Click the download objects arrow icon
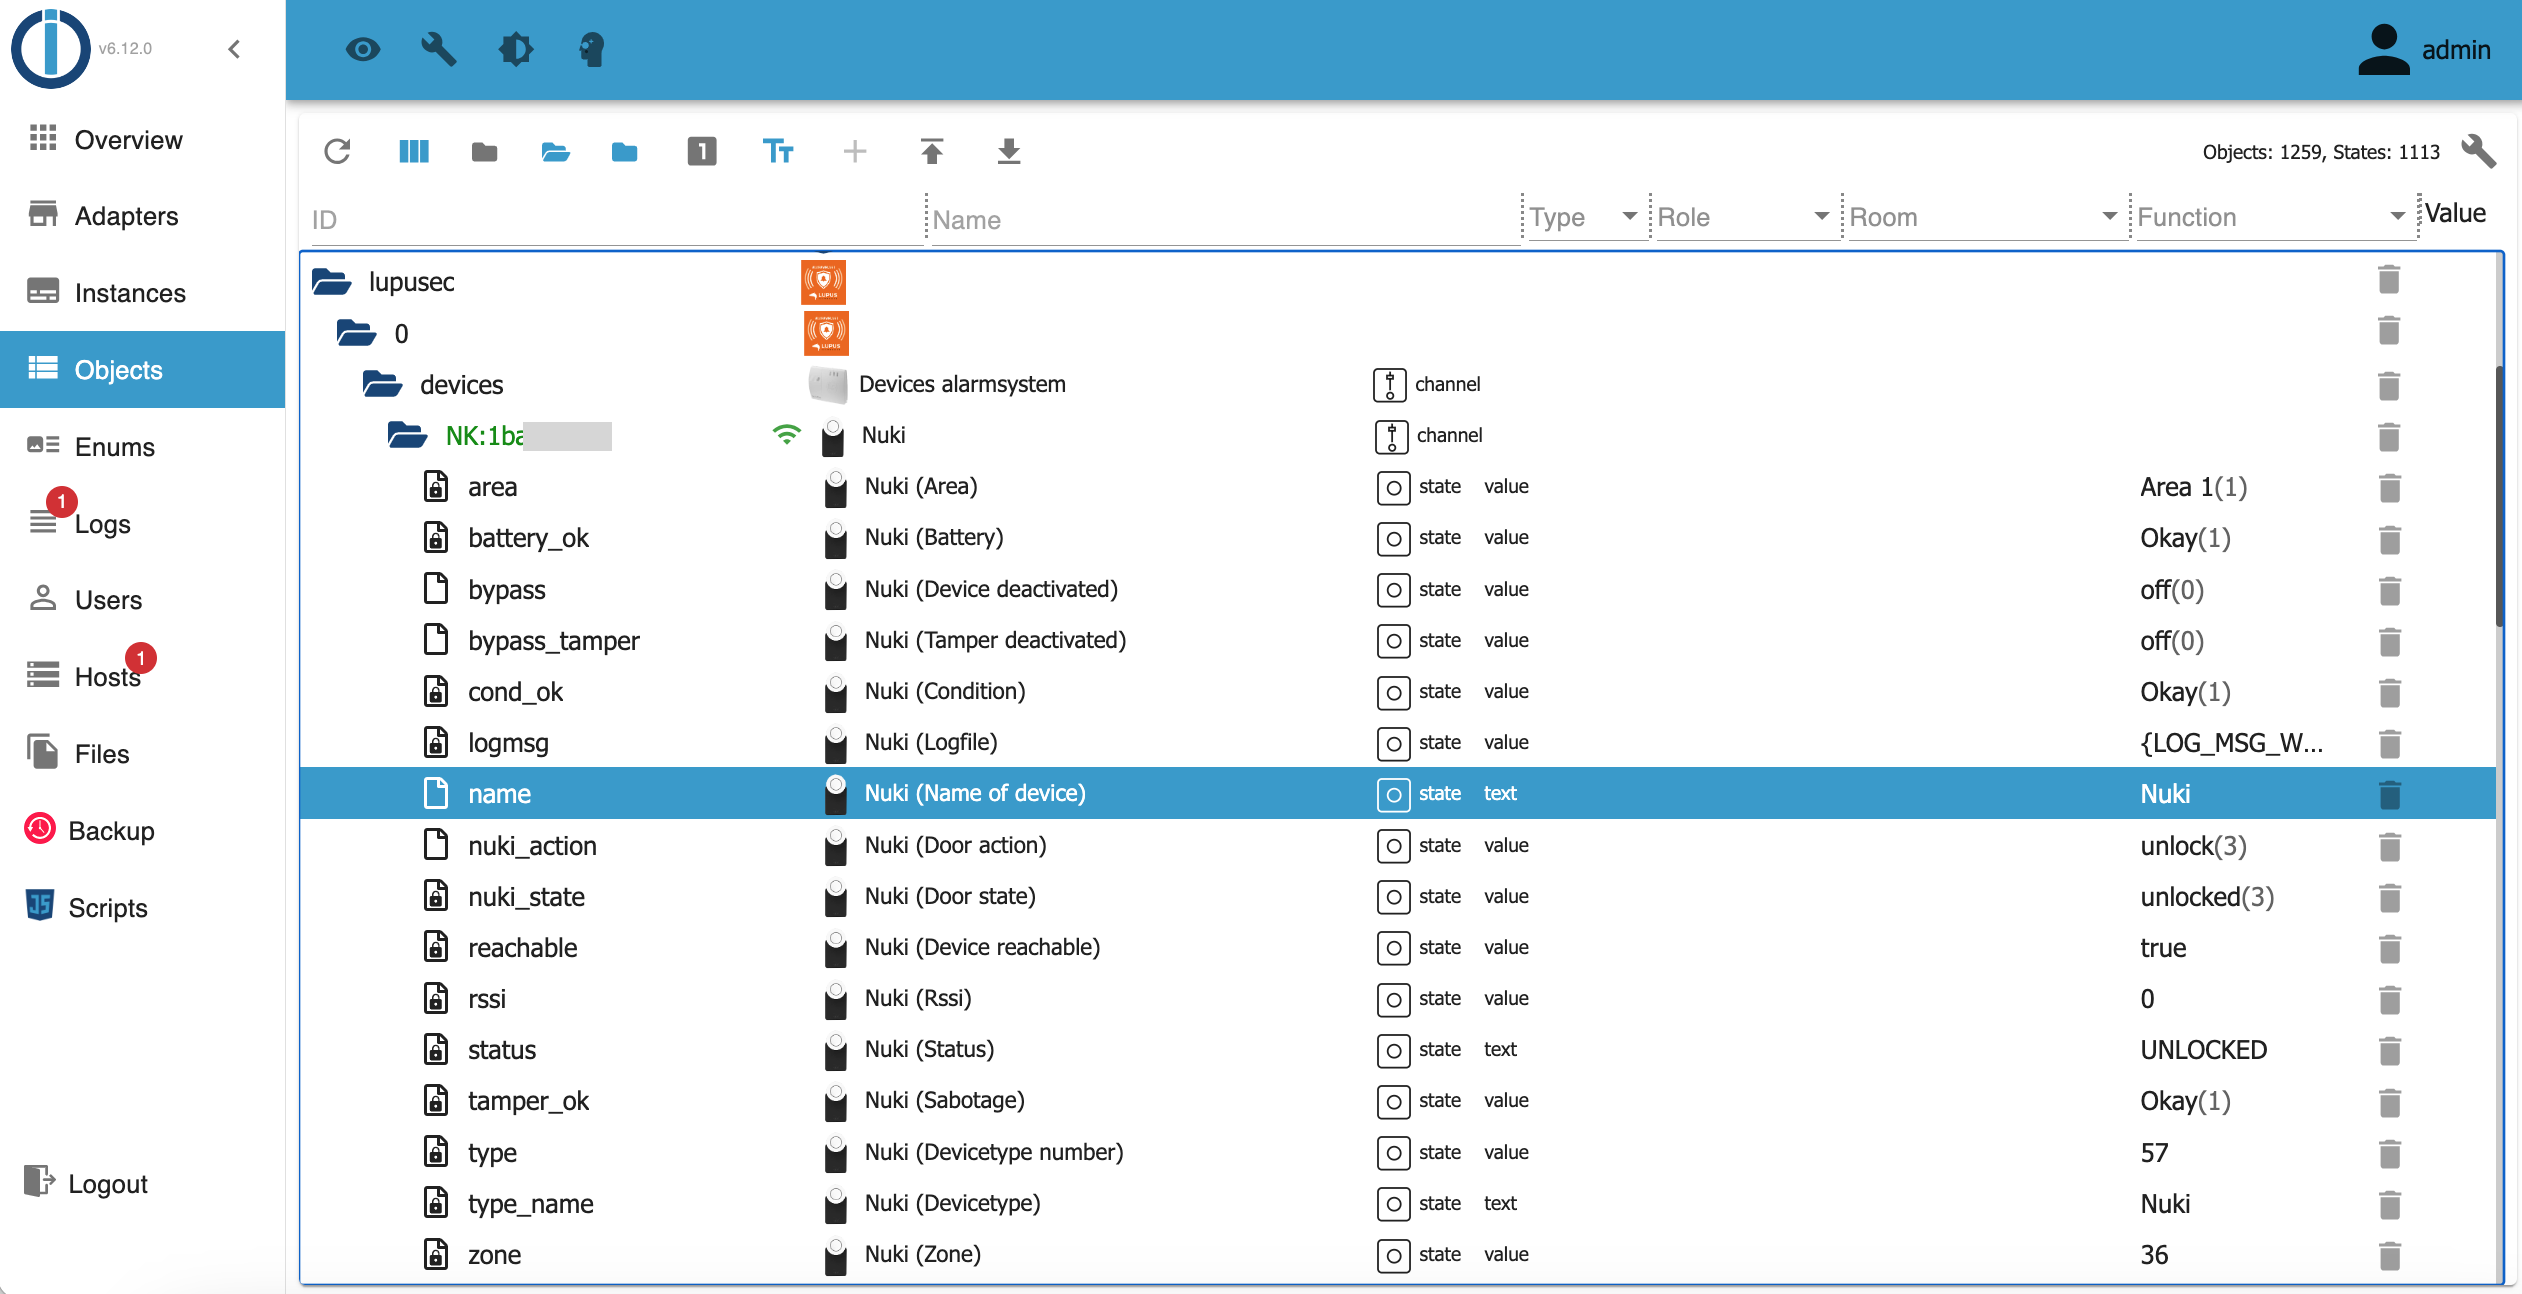 [1008, 152]
